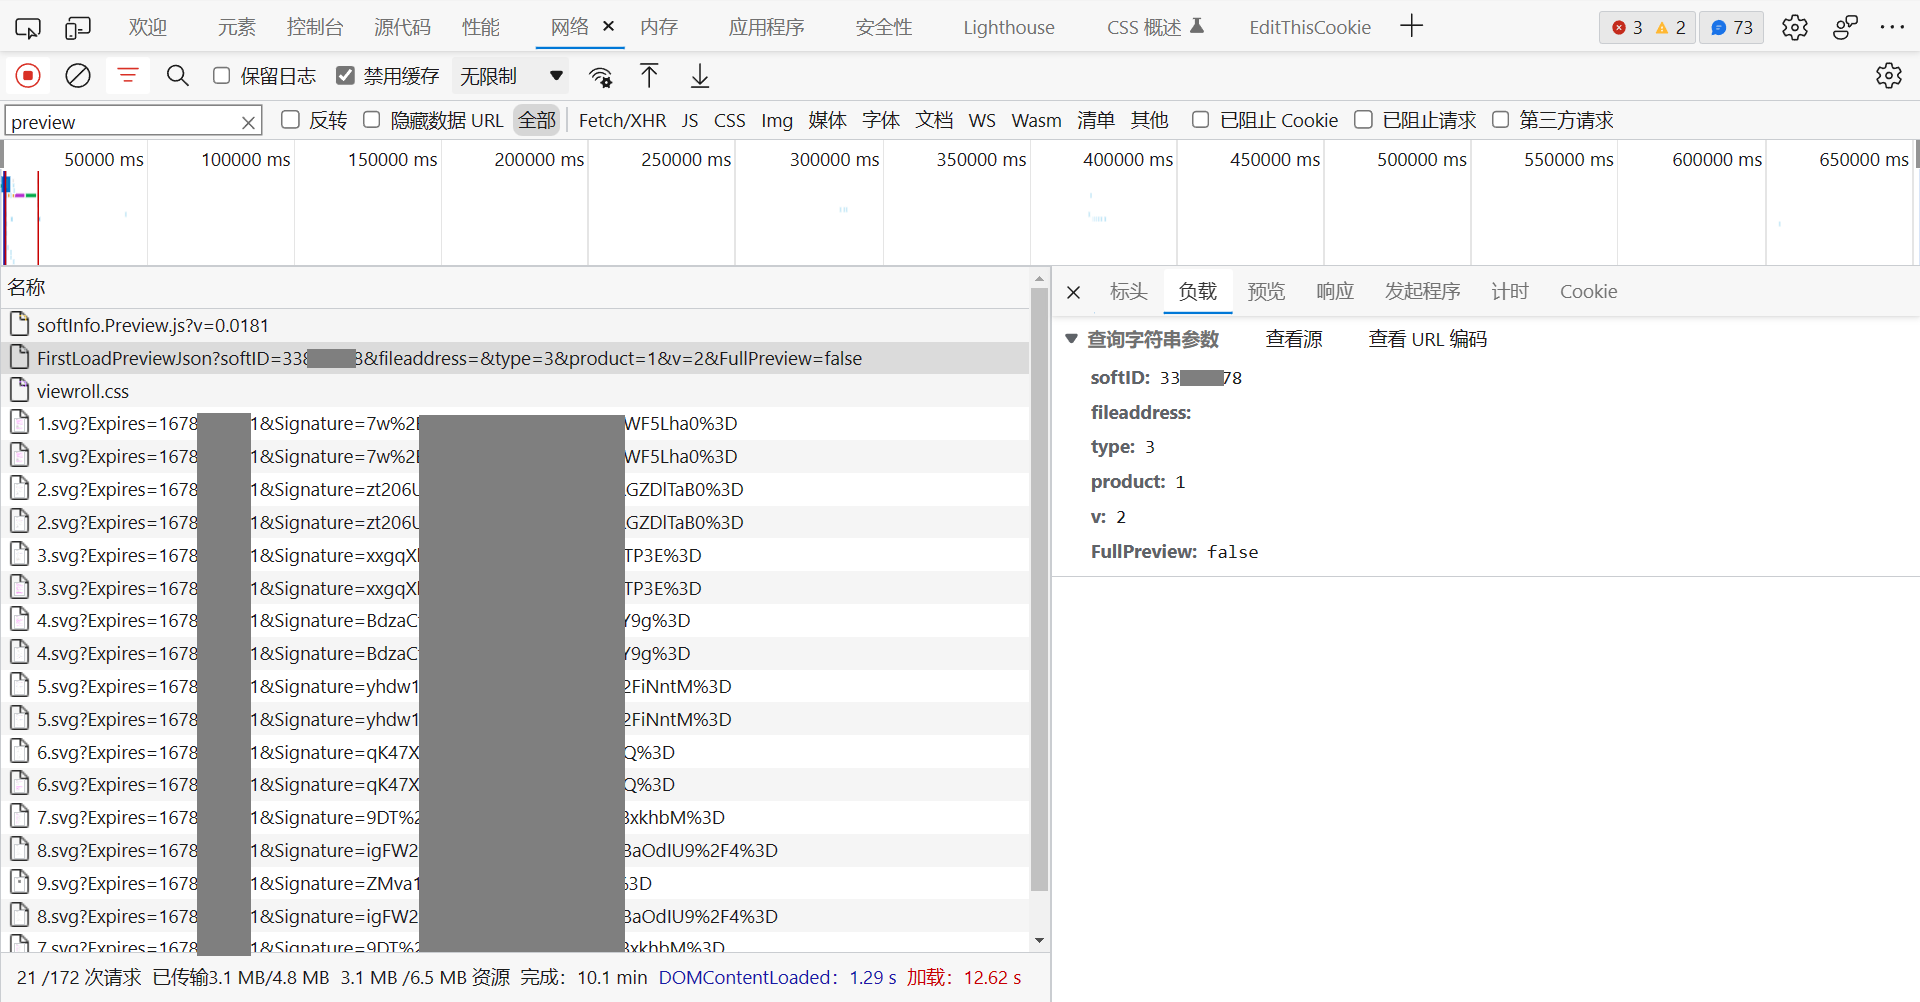Import HAR file with upload arrow

tap(649, 76)
